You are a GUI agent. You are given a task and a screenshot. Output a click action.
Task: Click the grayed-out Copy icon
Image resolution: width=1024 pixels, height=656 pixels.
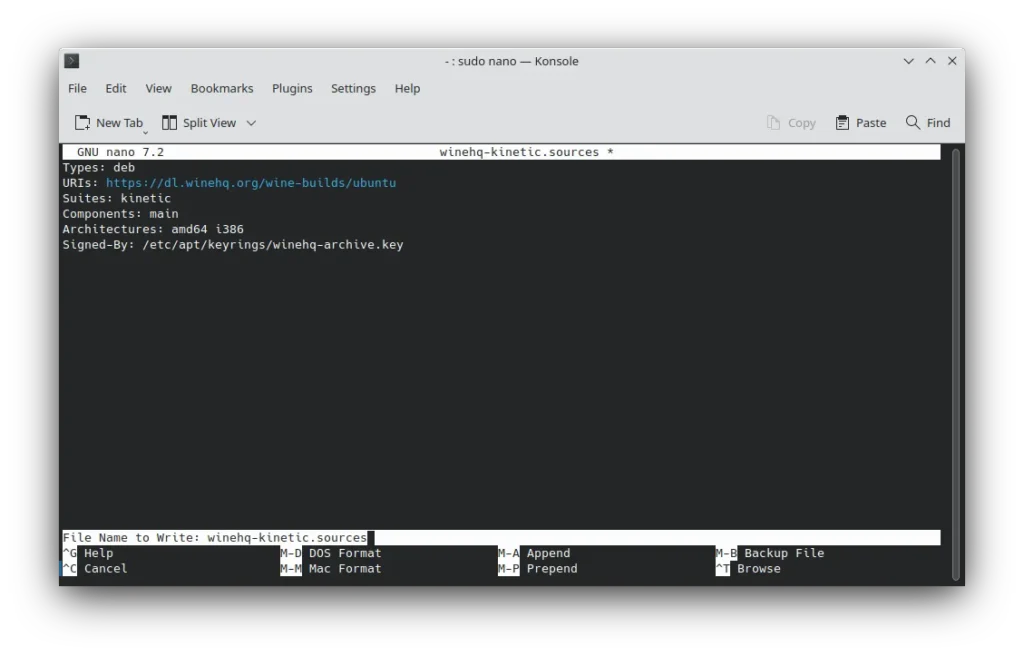(x=773, y=123)
